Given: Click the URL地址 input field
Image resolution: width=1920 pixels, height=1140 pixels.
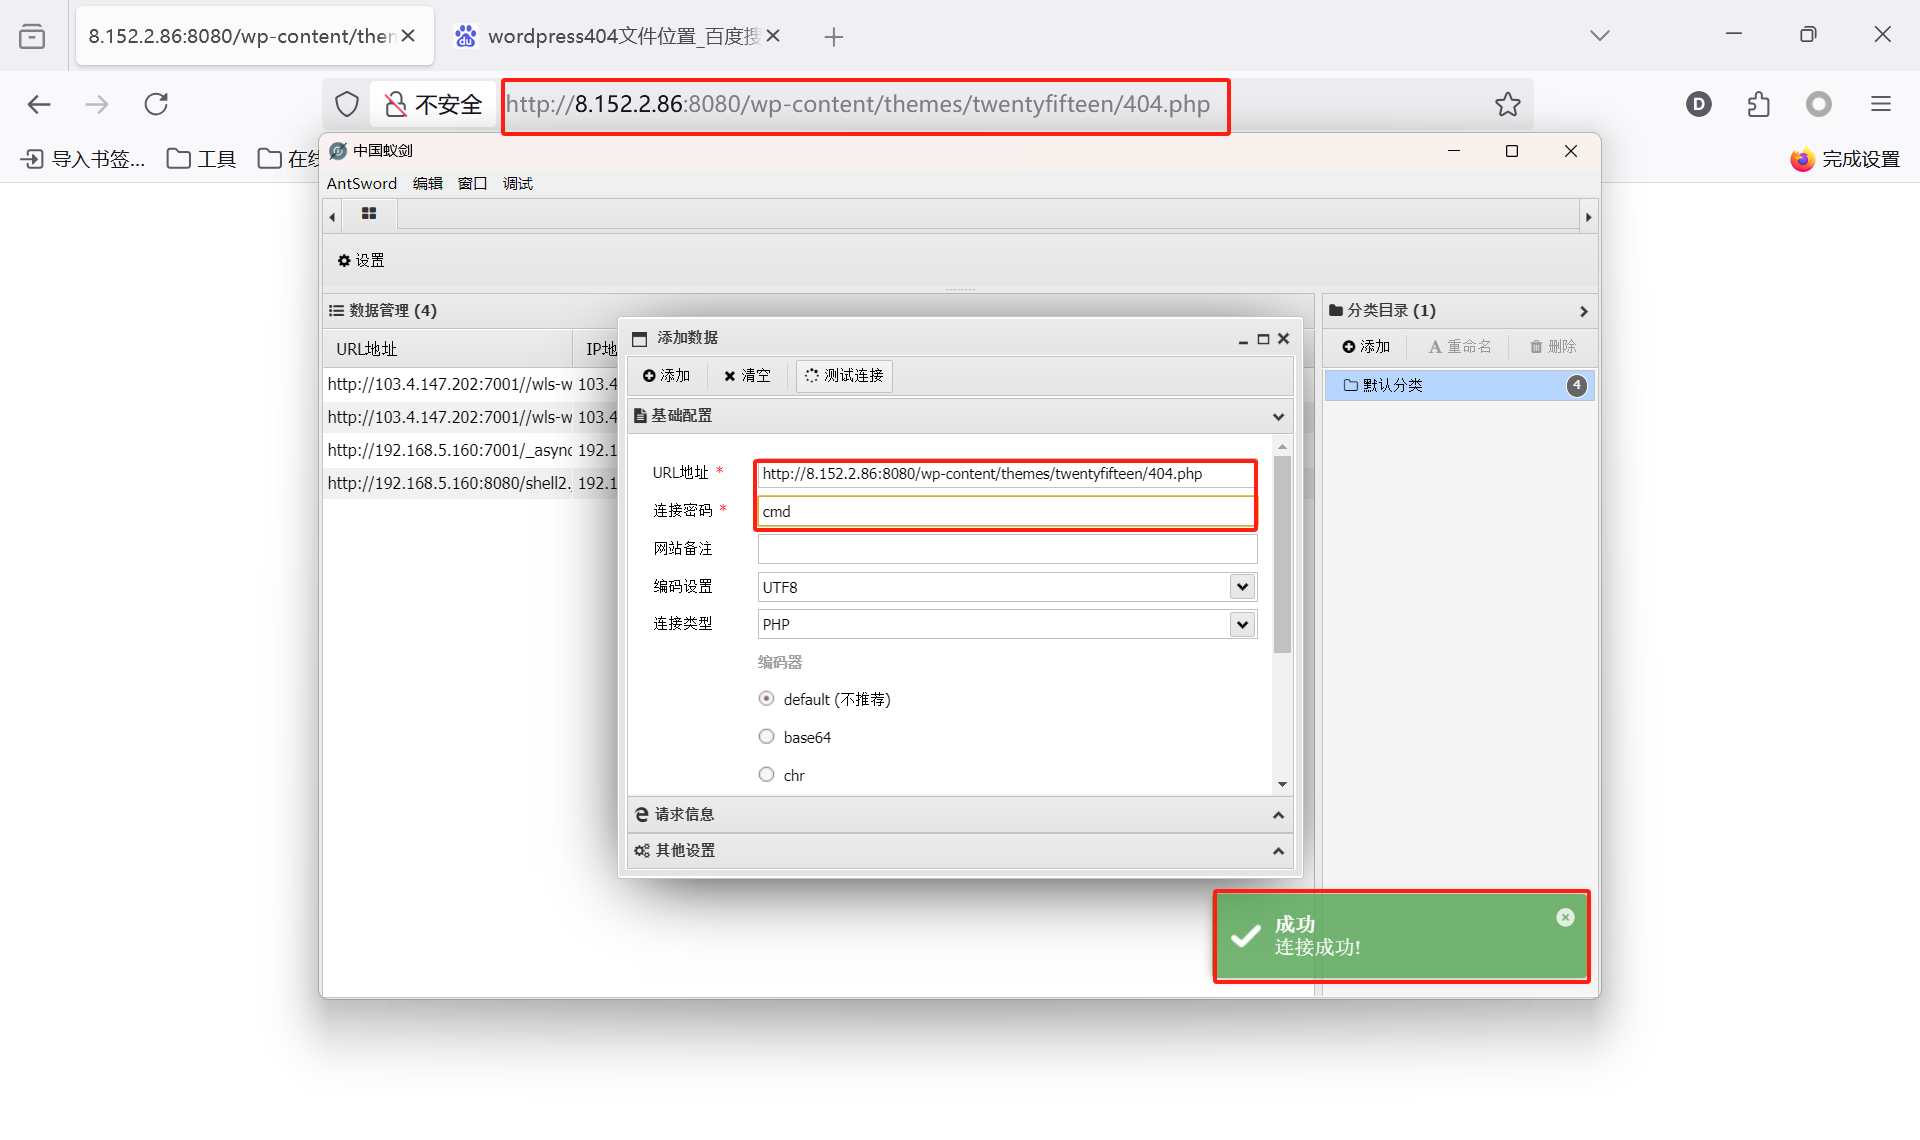Looking at the screenshot, I should [x=1006, y=473].
